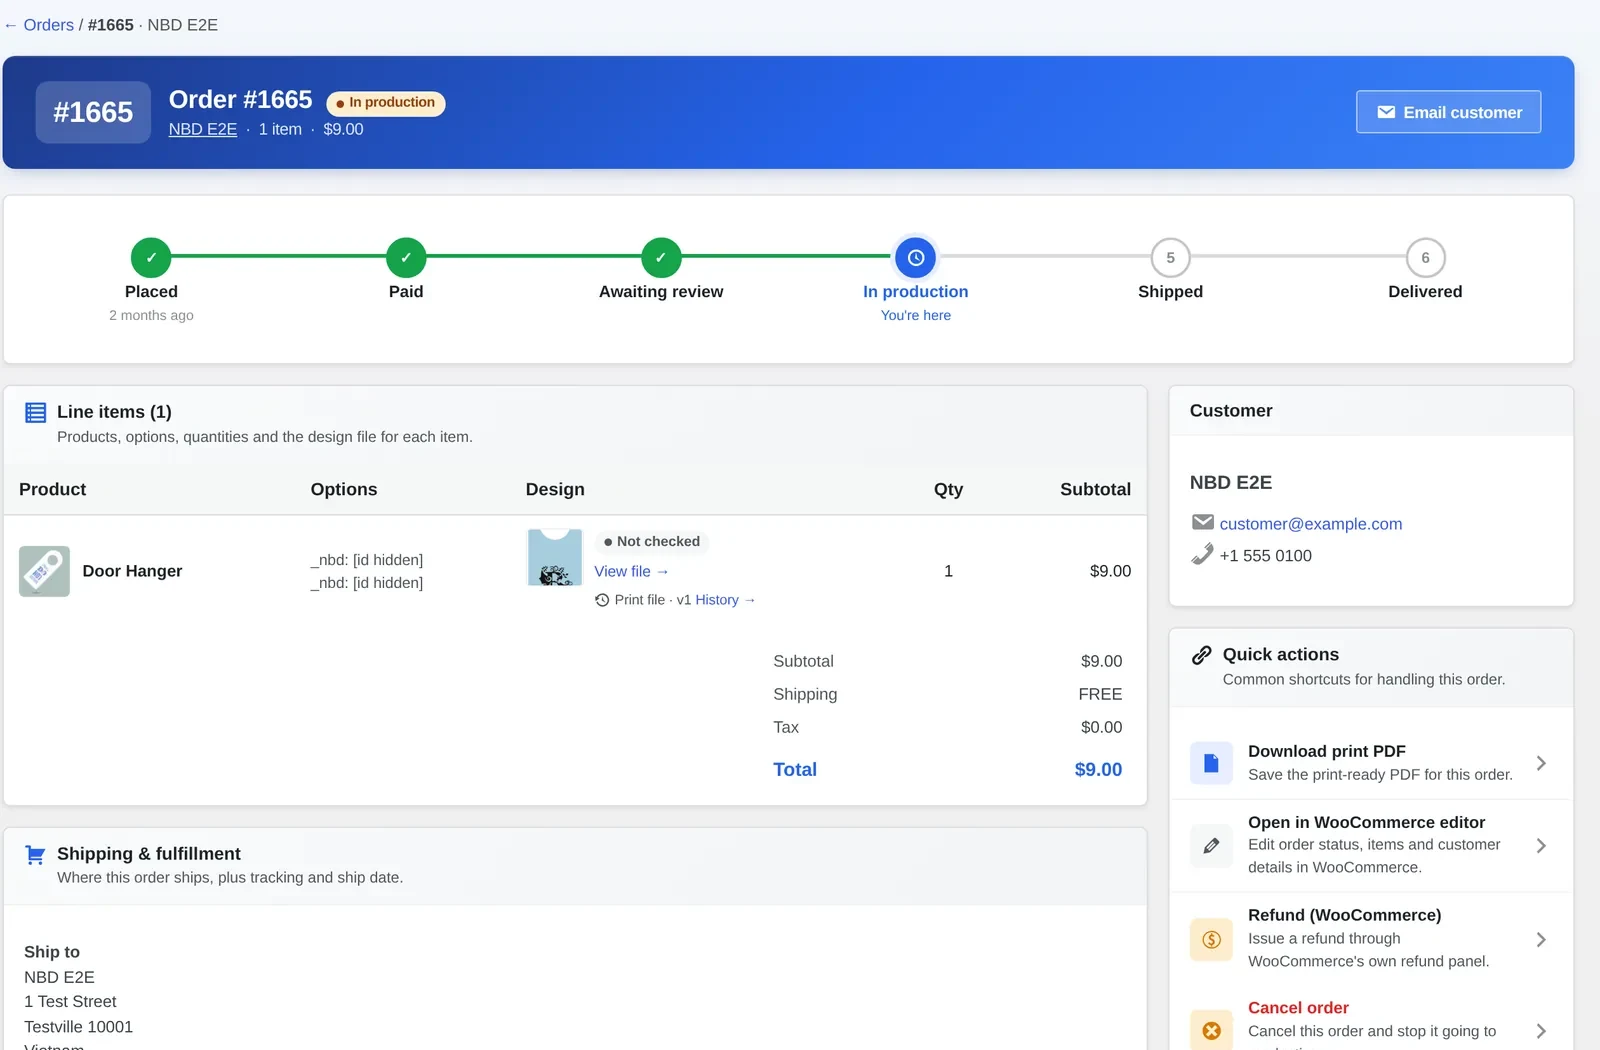Viewport: 1600px width, 1050px height.
Task: Click the #1665 order badge
Action: (x=93, y=112)
